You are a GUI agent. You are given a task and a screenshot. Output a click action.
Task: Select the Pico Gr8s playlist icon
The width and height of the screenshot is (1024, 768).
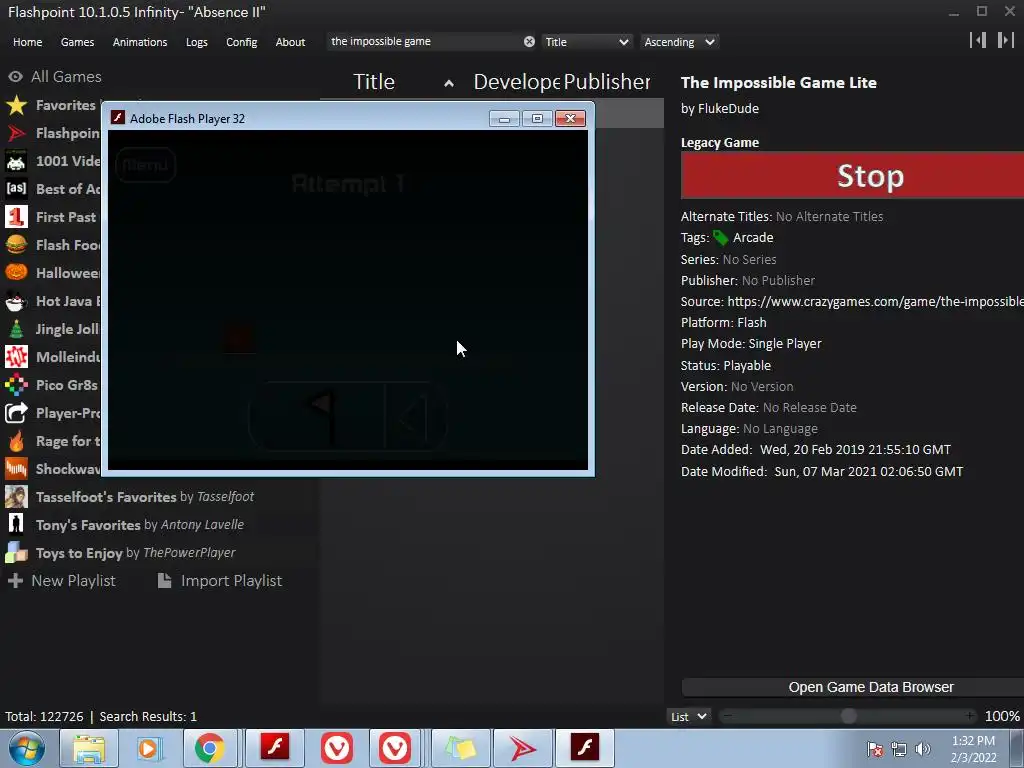click(x=16, y=385)
